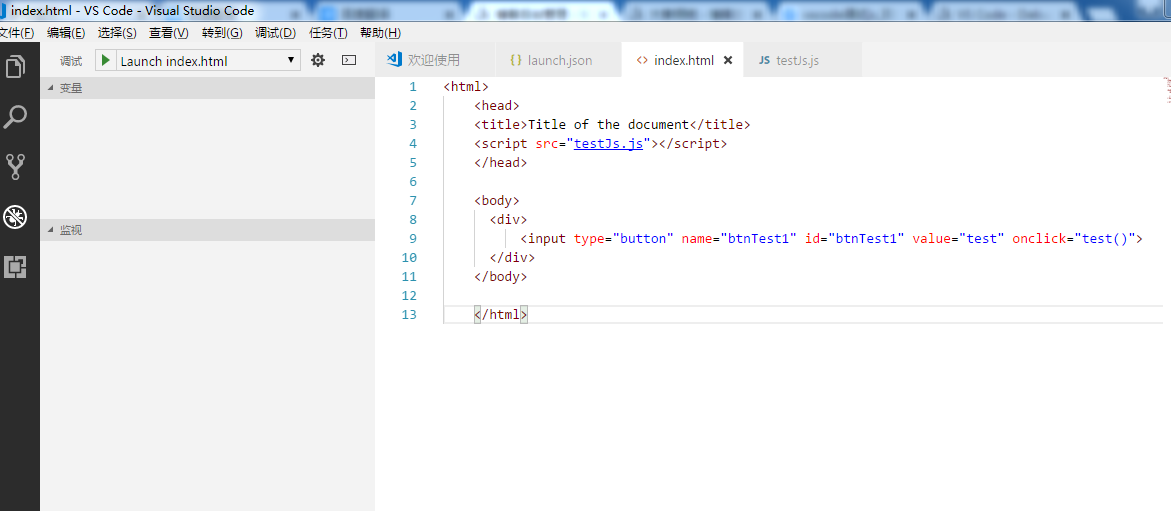Open the 转到(G) menu
Image resolution: width=1171 pixels, height=511 pixels.
pos(222,33)
